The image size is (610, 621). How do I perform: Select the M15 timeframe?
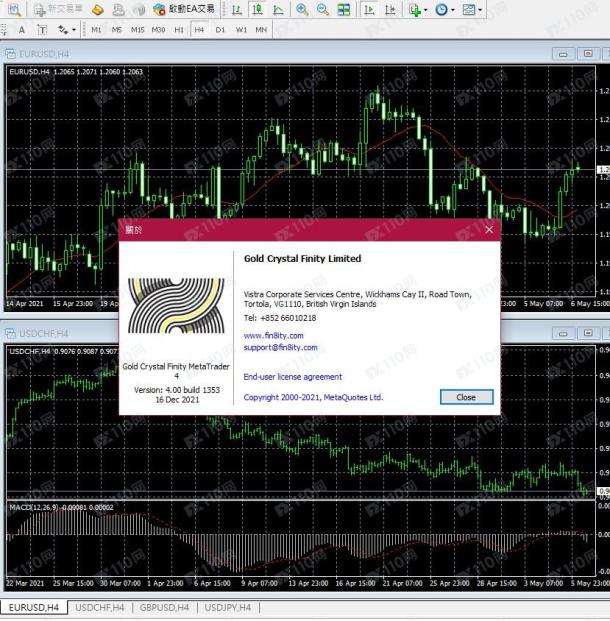click(137, 30)
